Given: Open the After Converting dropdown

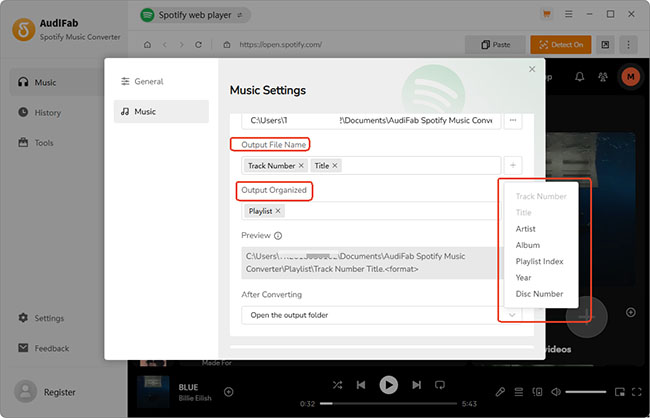Looking at the screenshot, I should point(381,315).
